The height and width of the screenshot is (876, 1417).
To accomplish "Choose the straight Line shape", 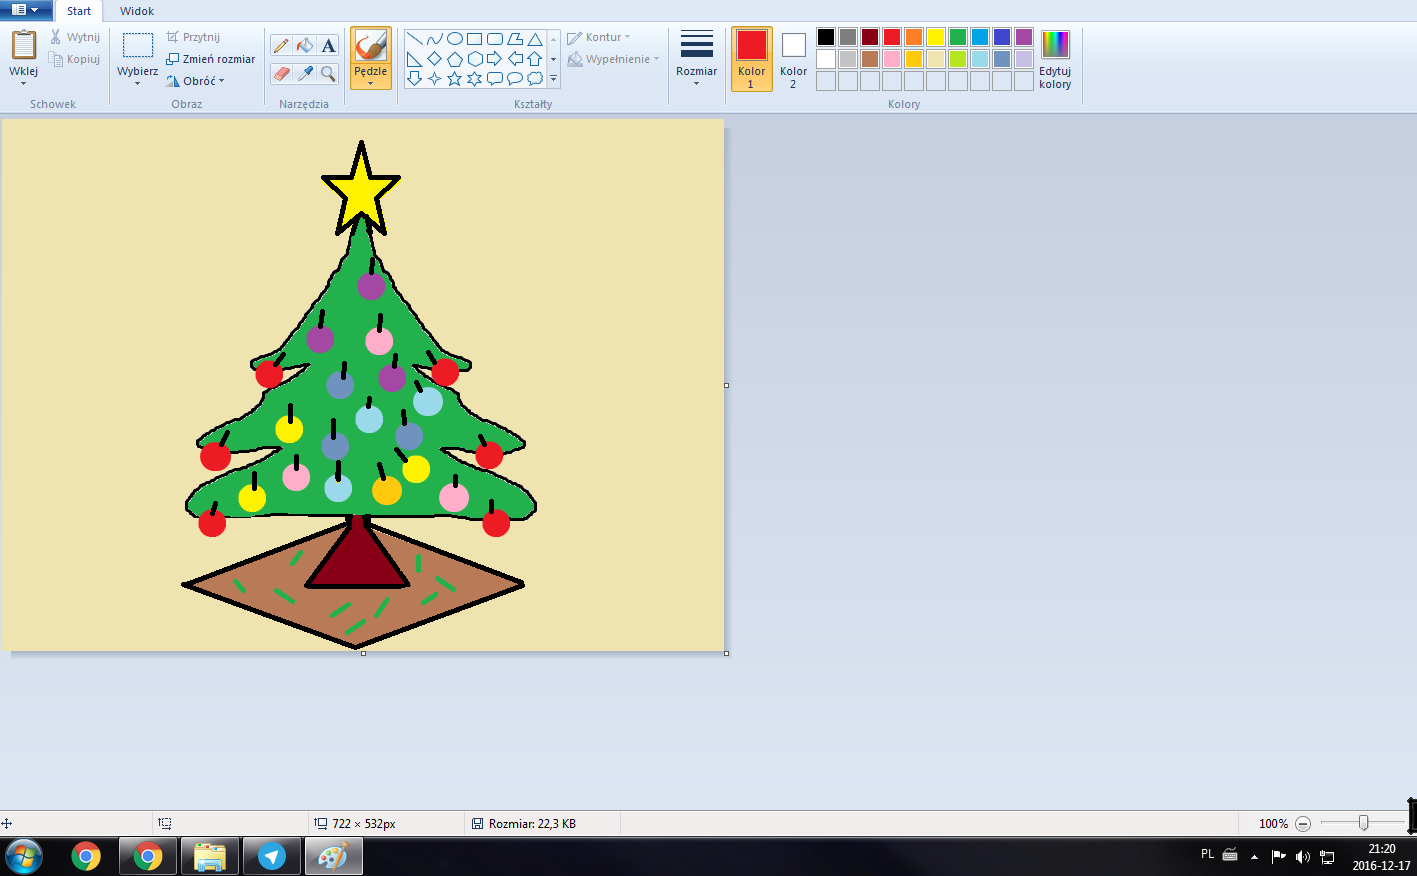I will click(414, 39).
